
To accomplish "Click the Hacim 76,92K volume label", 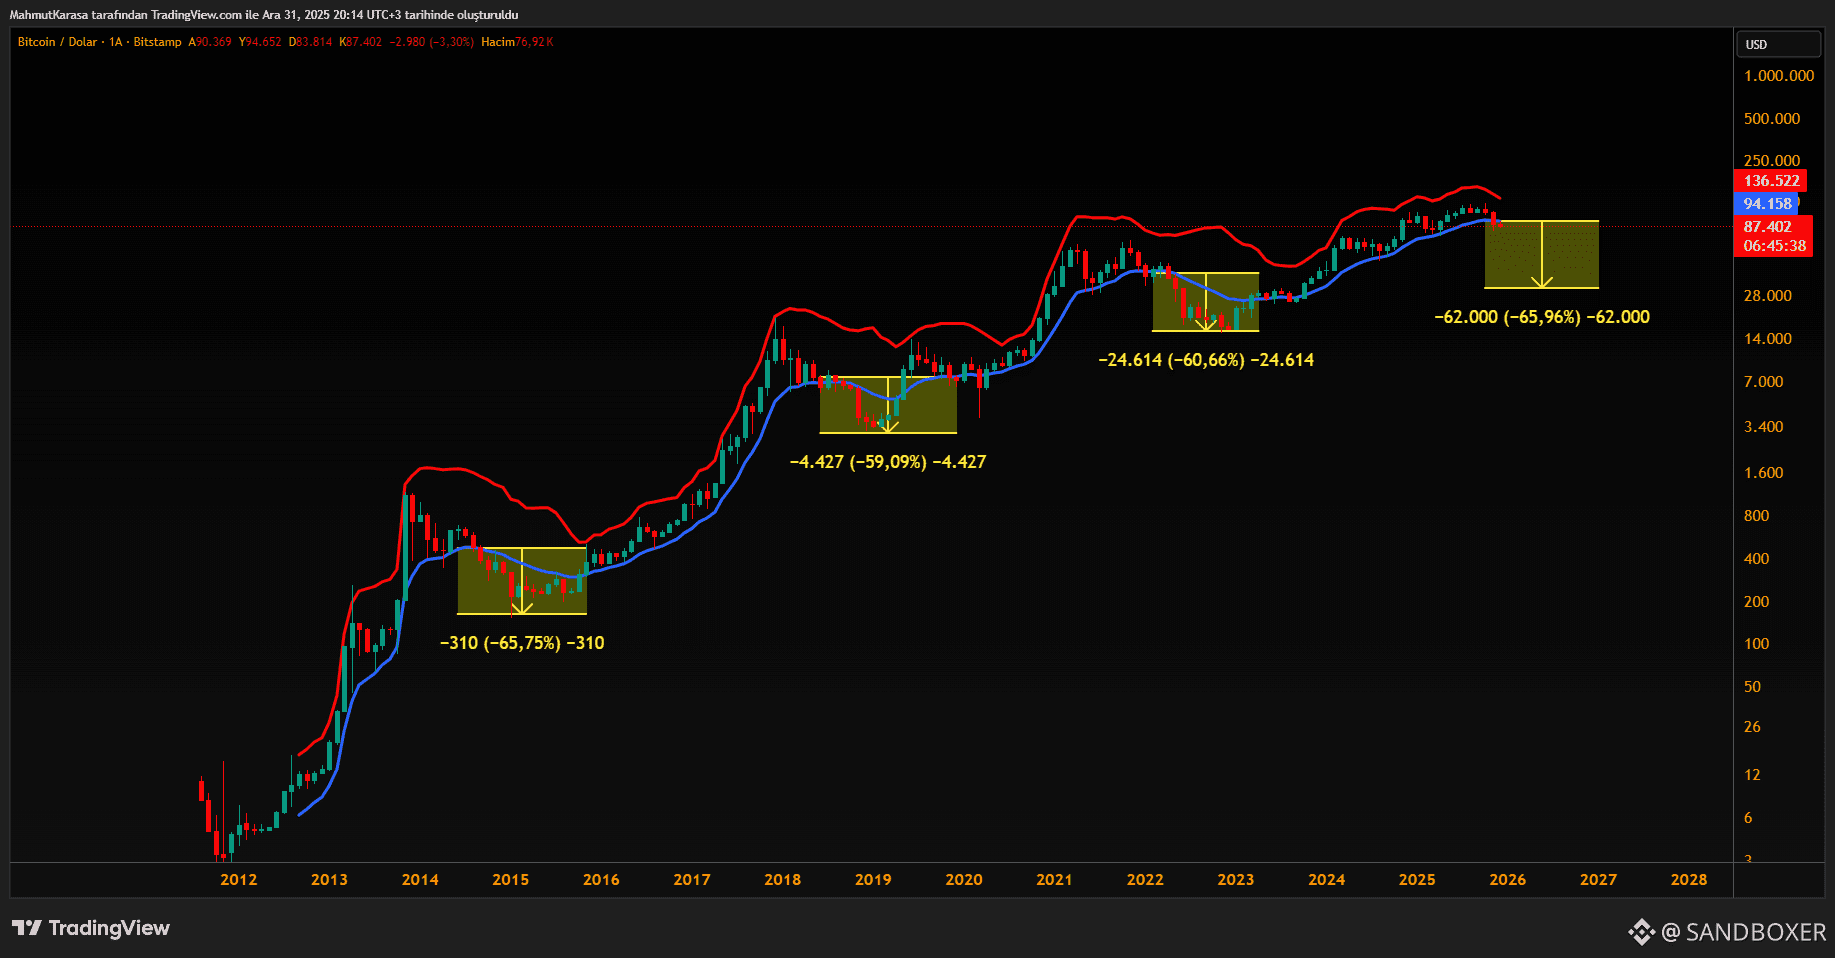I will [517, 42].
